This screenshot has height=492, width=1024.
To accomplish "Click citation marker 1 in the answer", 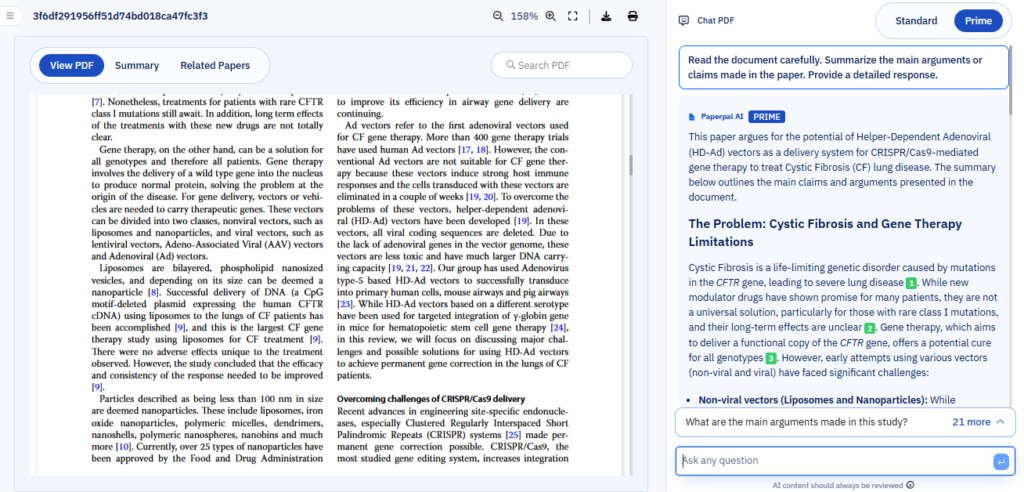I will tap(911, 283).
